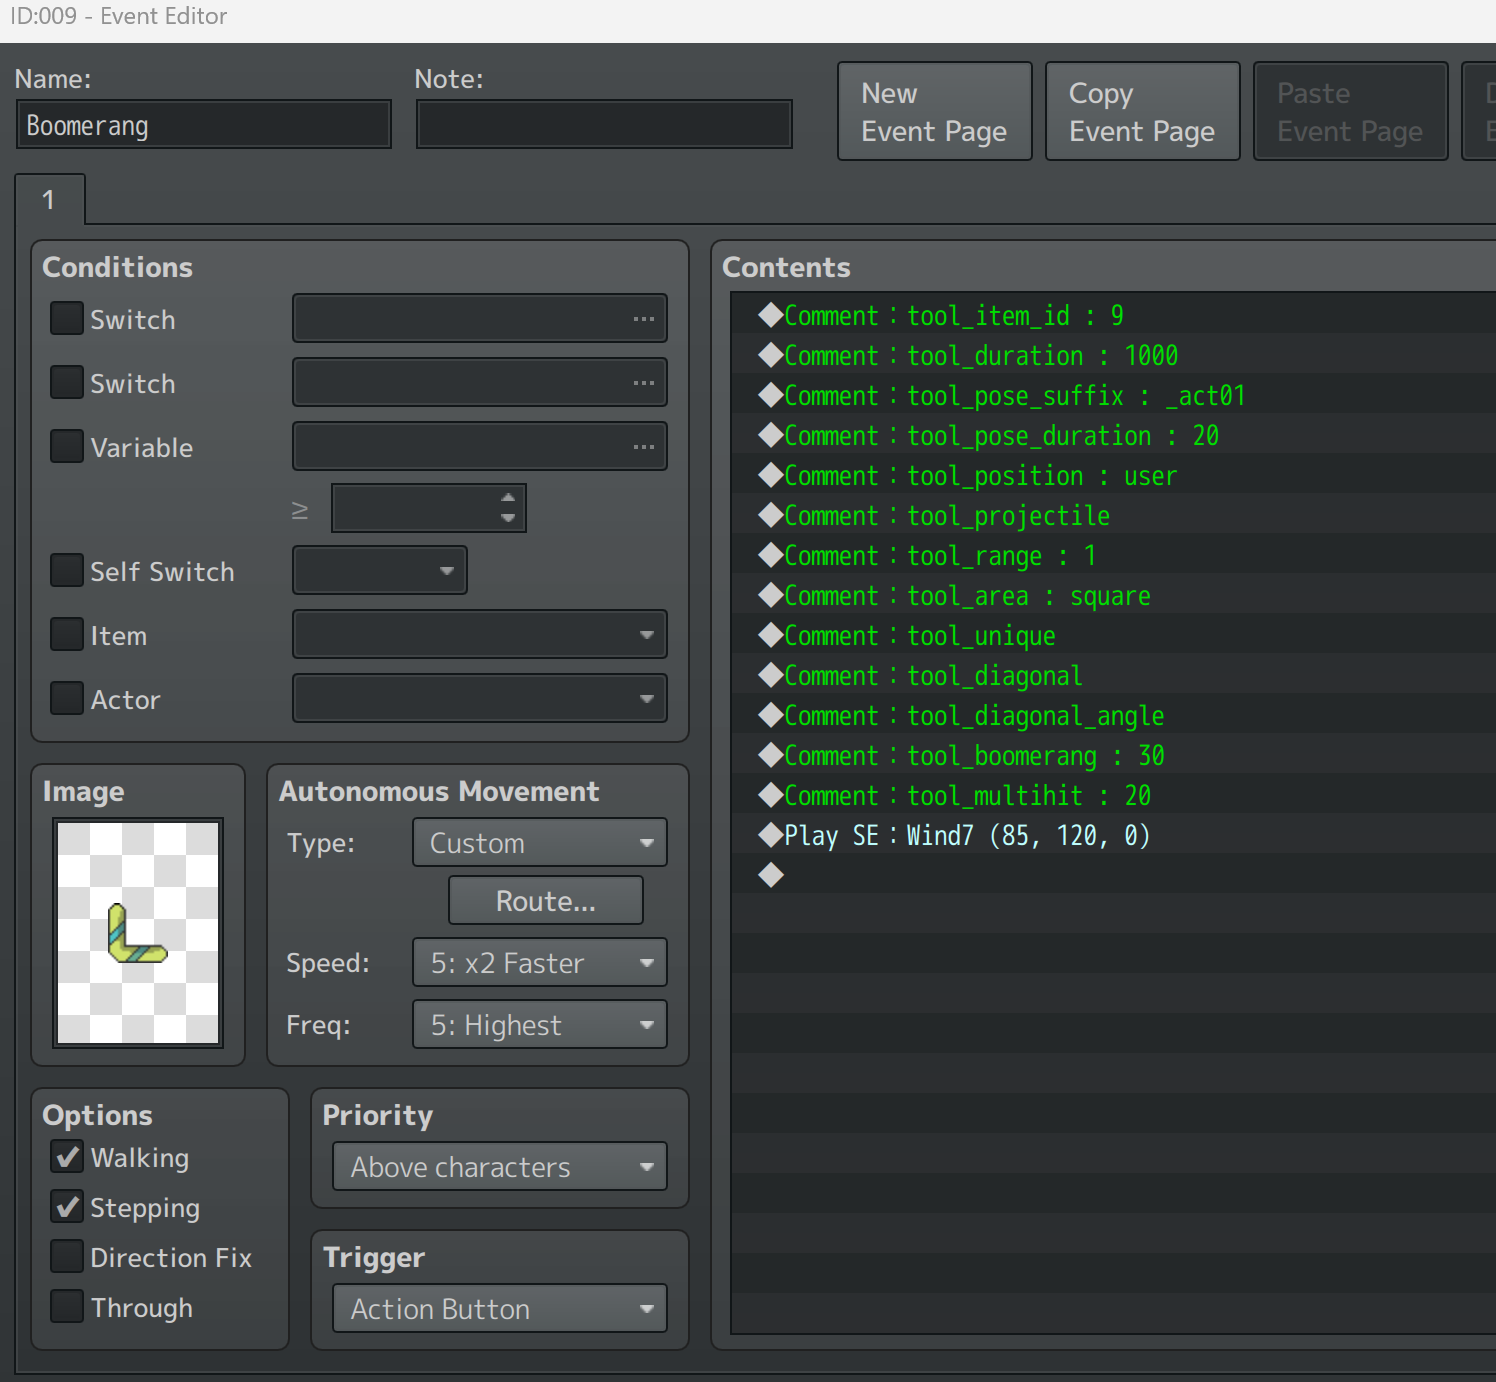Select comment line tool_multihit : 20

[x=1112, y=795]
